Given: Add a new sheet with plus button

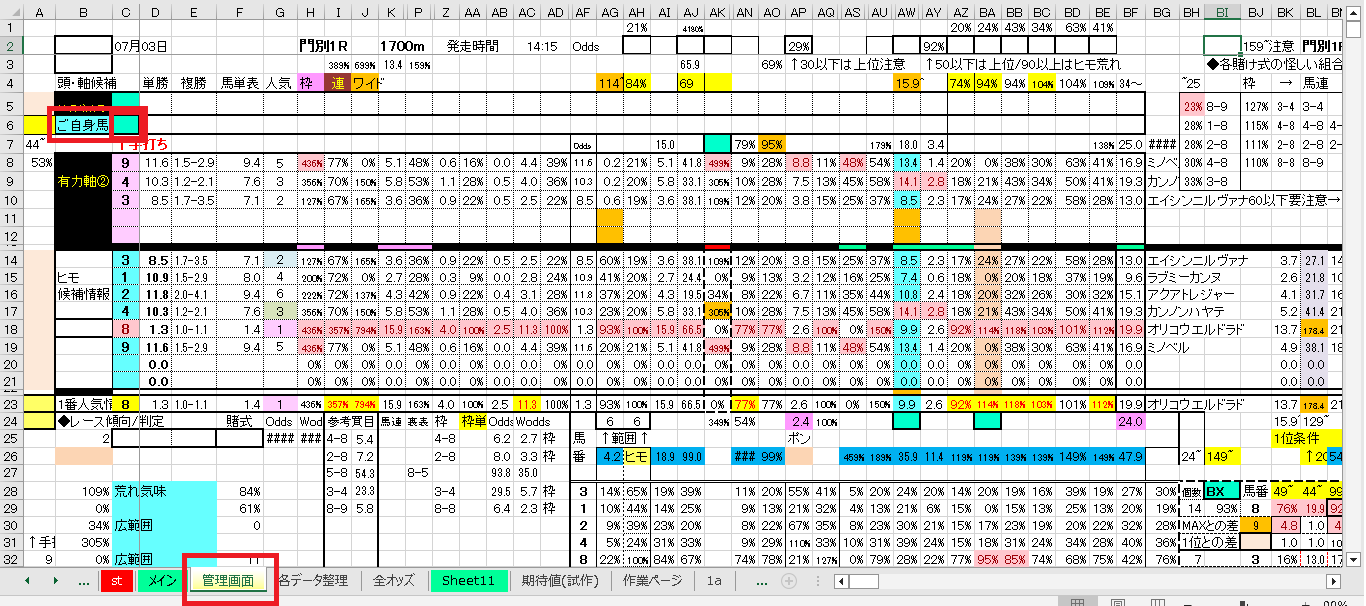Looking at the screenshot, I should pyautogui.click(x=788, y=580).
